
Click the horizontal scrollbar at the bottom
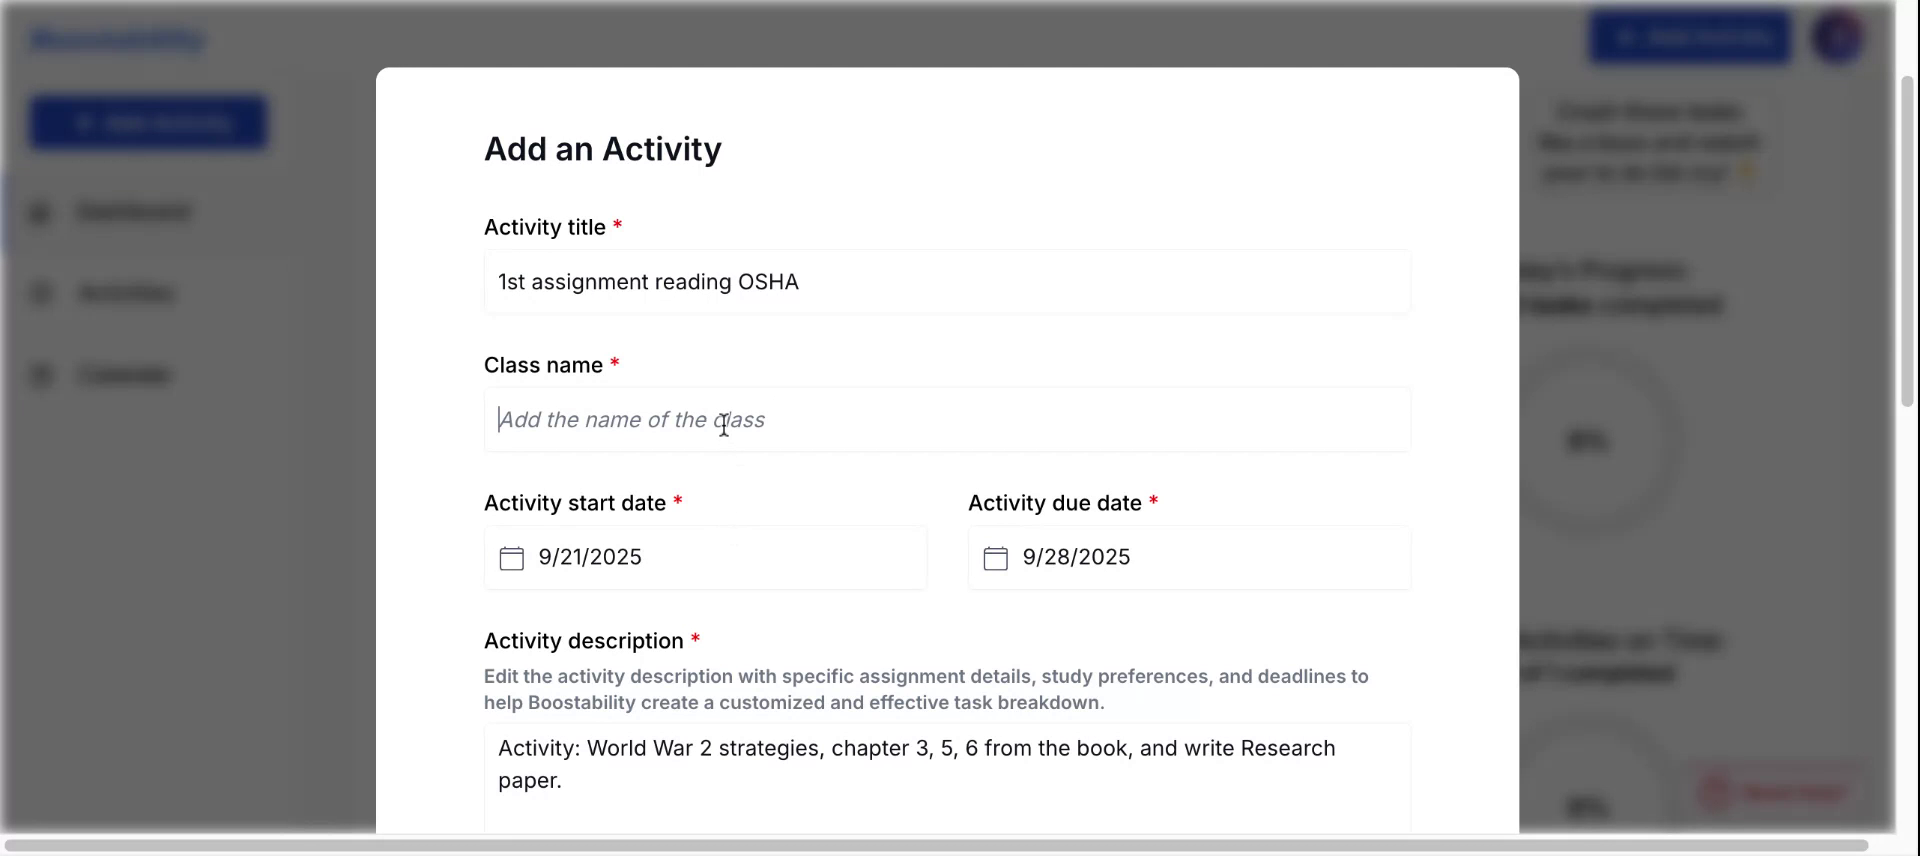tap(935, 846)
